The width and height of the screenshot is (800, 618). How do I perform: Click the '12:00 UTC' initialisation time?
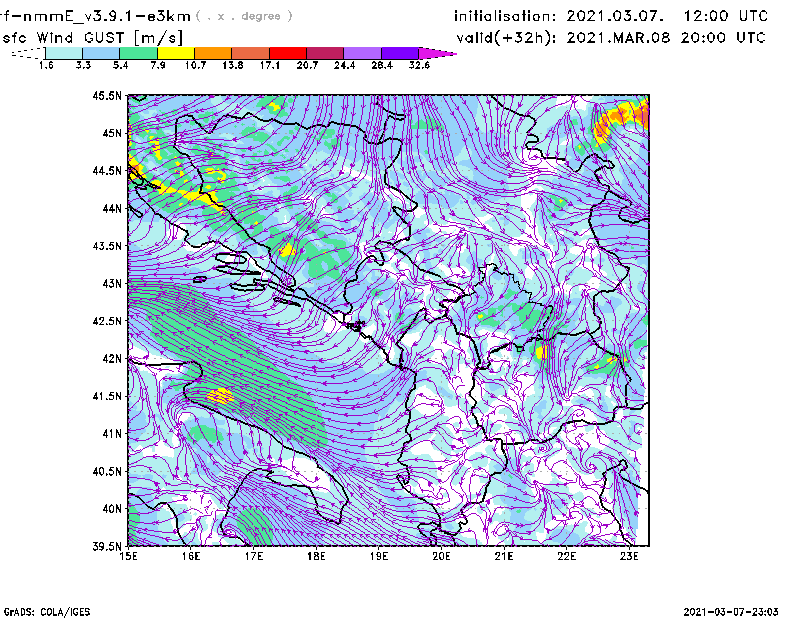726,16
